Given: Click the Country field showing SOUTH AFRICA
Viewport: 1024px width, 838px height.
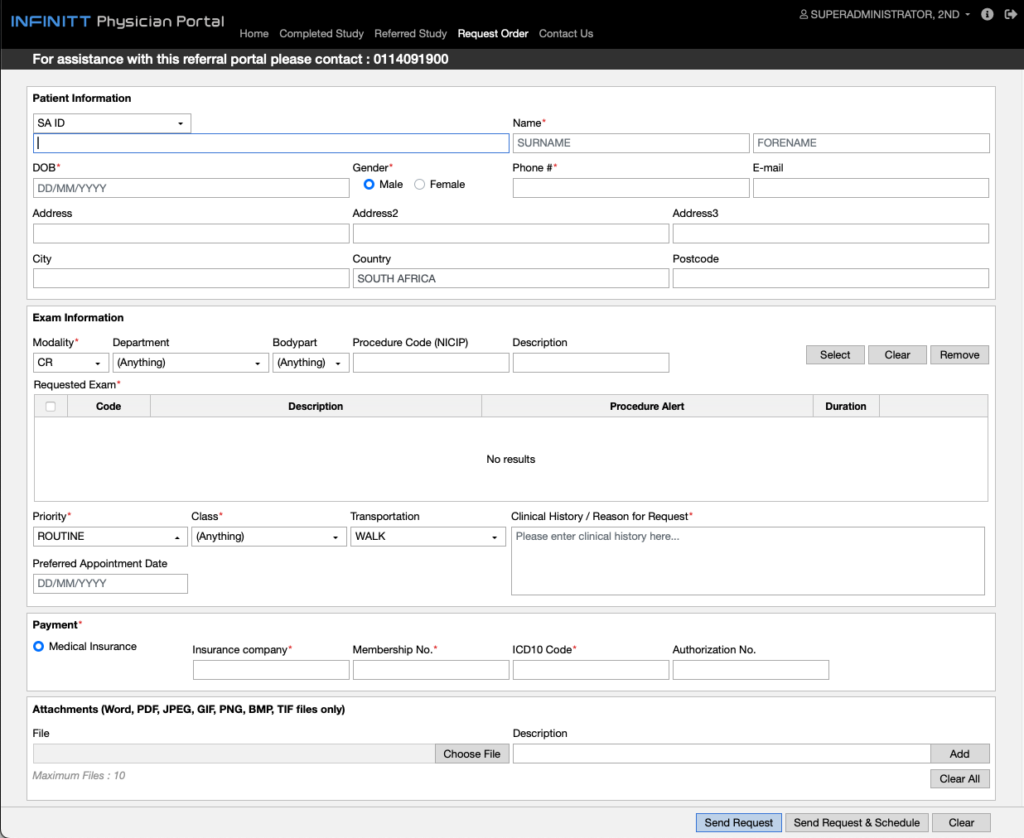Looking at the screenshot, I should click(x=511, y=278).
